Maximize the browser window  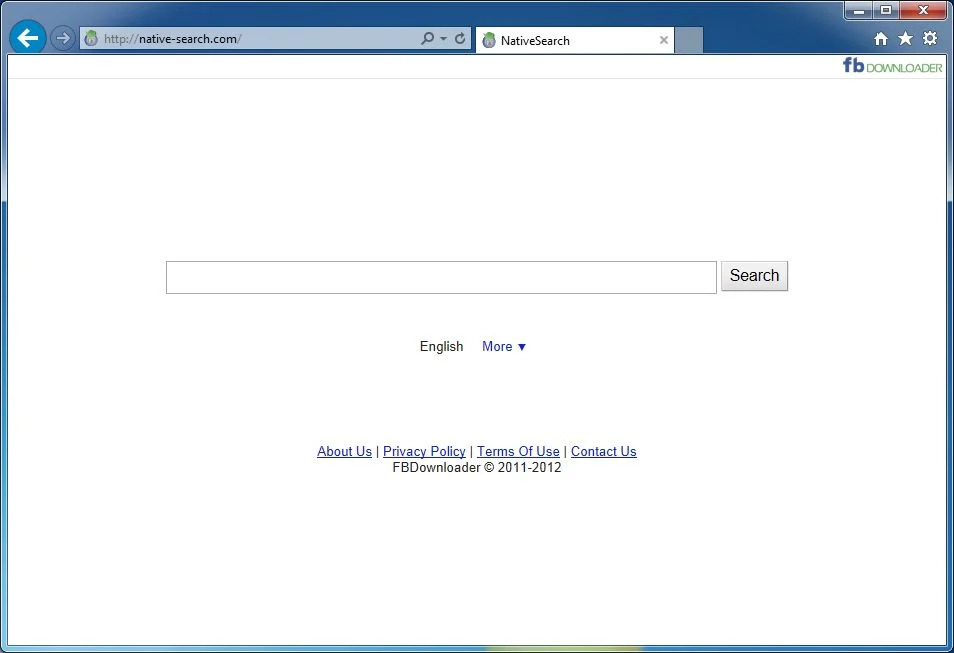coord(886,10)
